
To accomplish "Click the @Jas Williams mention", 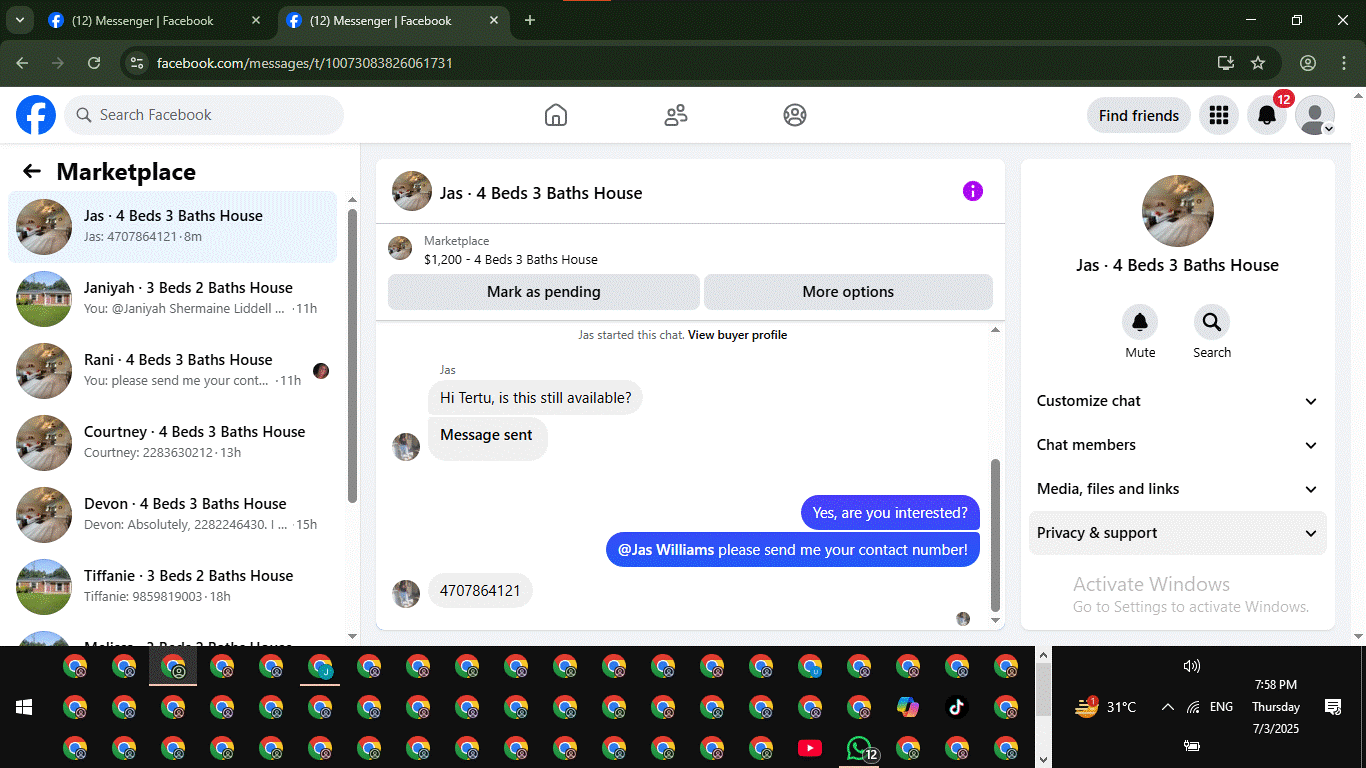I will 666,549.
